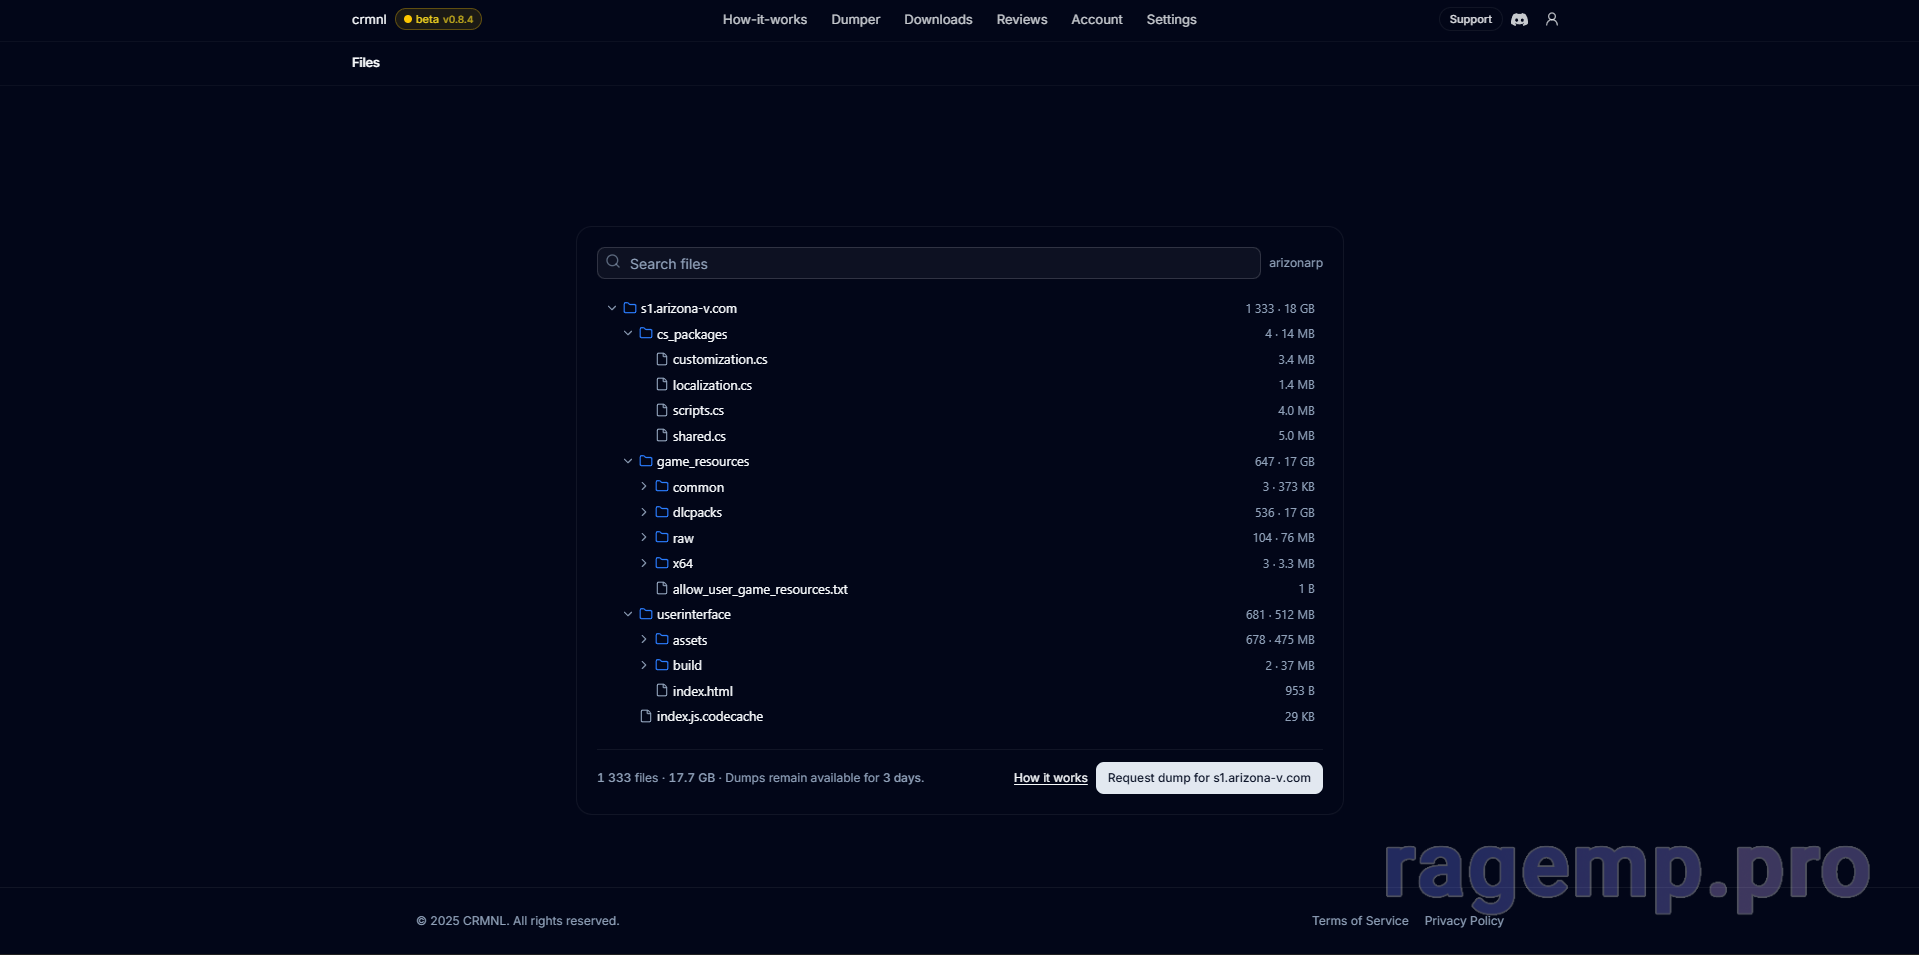Screen dimensions: 1919x955
Task: Expand the common folder
Action: (644, 487)
